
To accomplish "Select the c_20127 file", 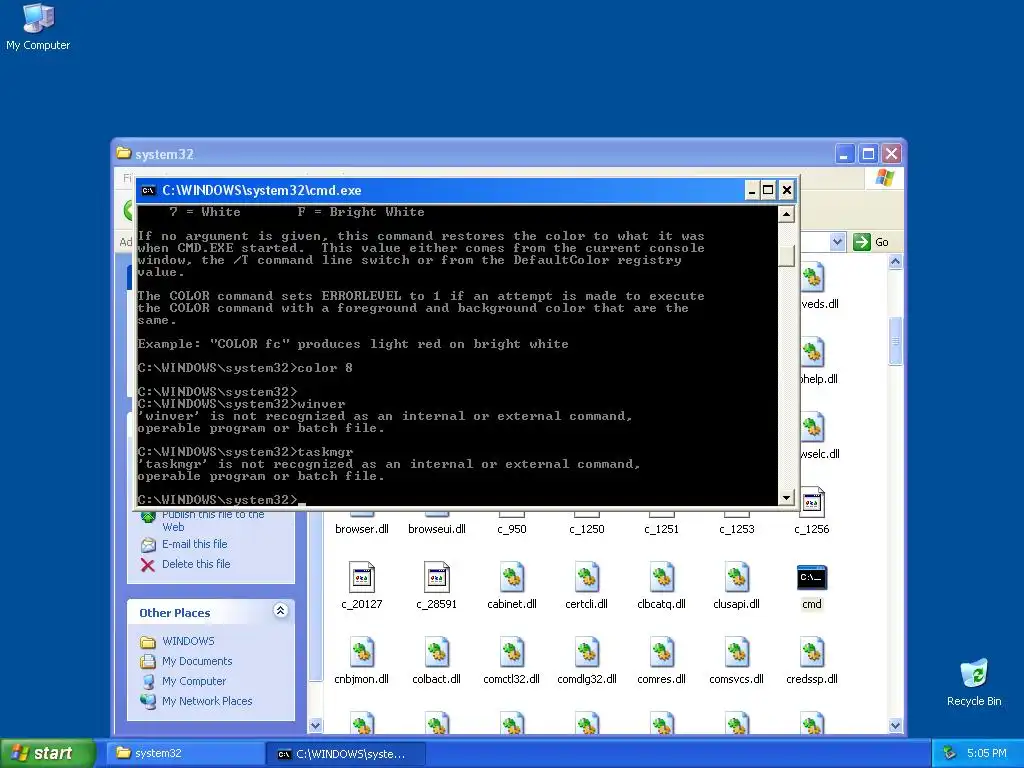I will click(x=362, y=586).
